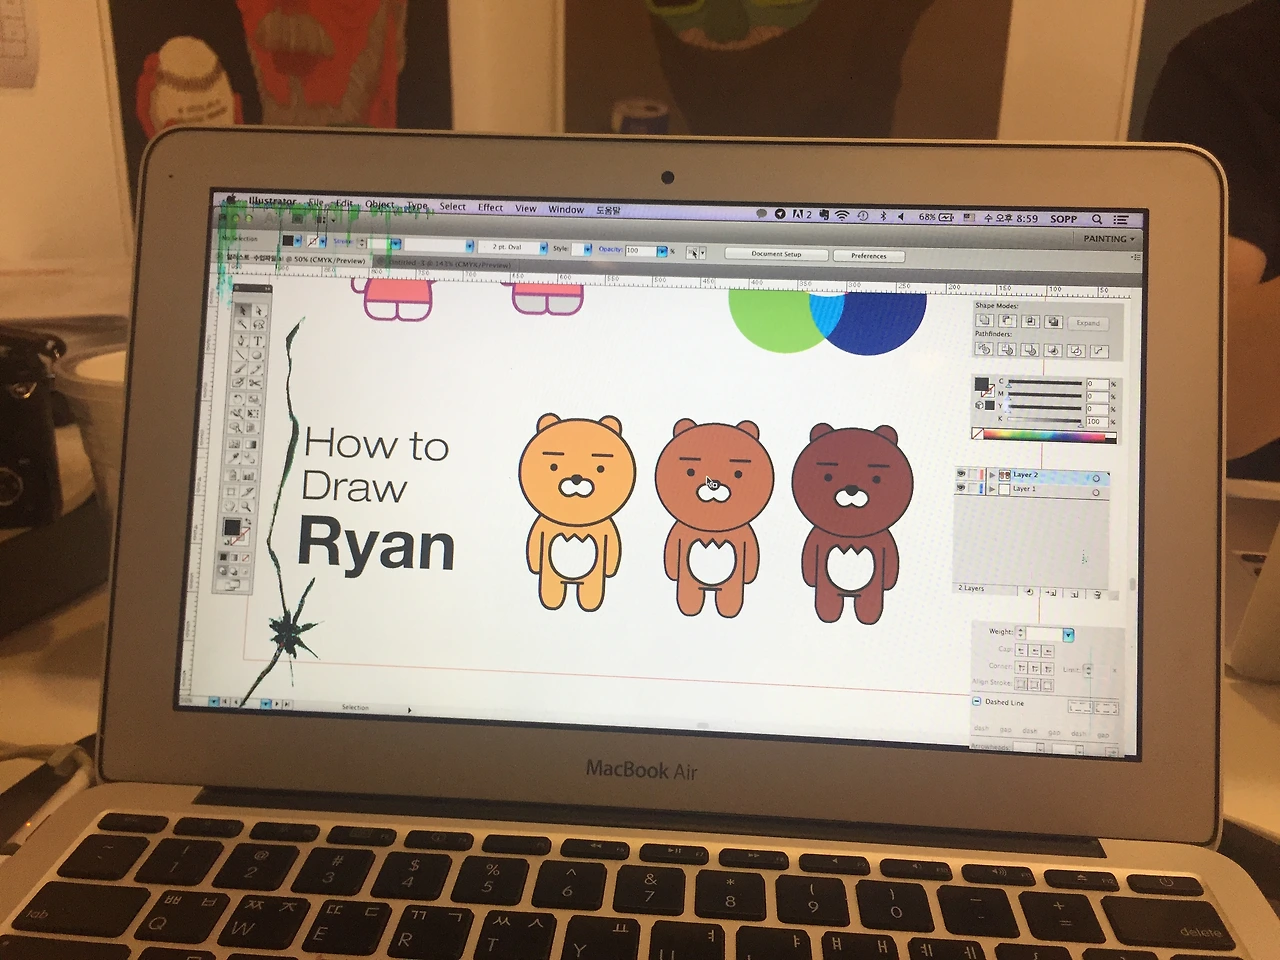Screen dimensions: 1280x960
Task: Expand Layer 2 contents
Action: click(x=992, y=475)
